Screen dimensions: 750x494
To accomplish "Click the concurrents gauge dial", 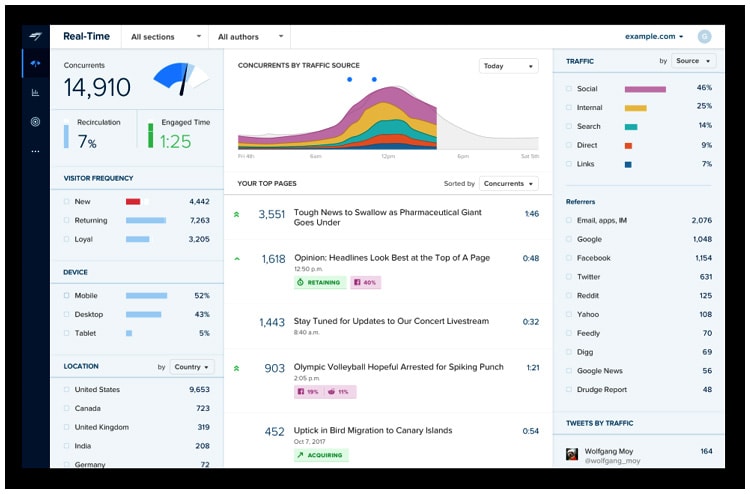I will click(181, 78).
